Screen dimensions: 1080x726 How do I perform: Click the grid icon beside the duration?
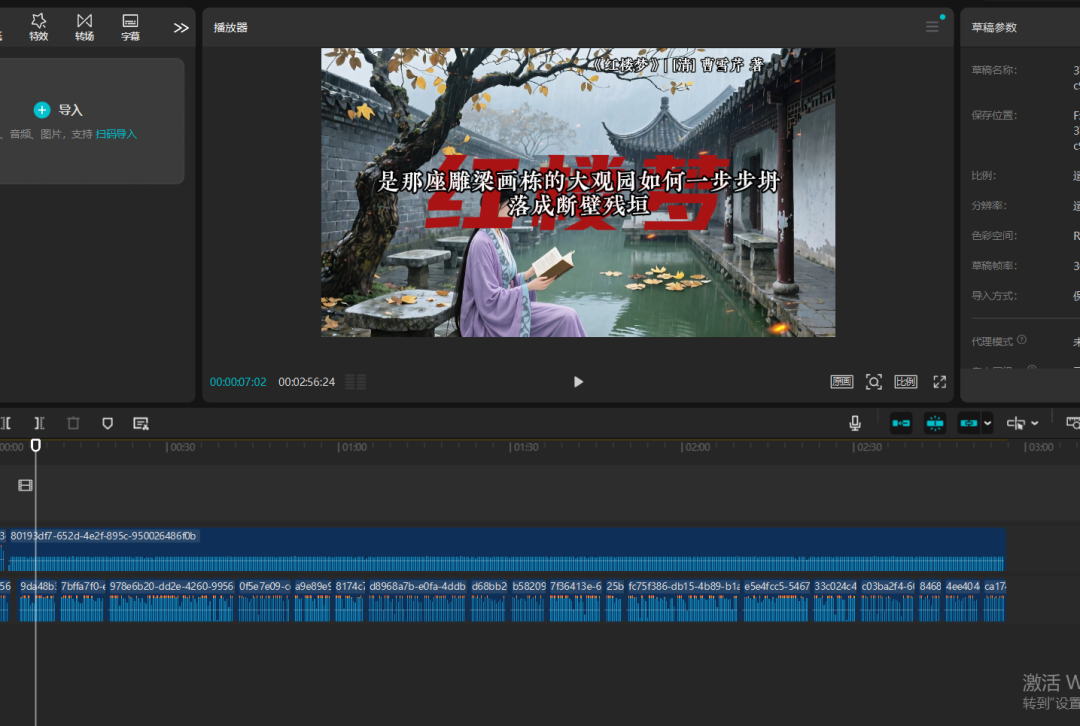point(355,382)
